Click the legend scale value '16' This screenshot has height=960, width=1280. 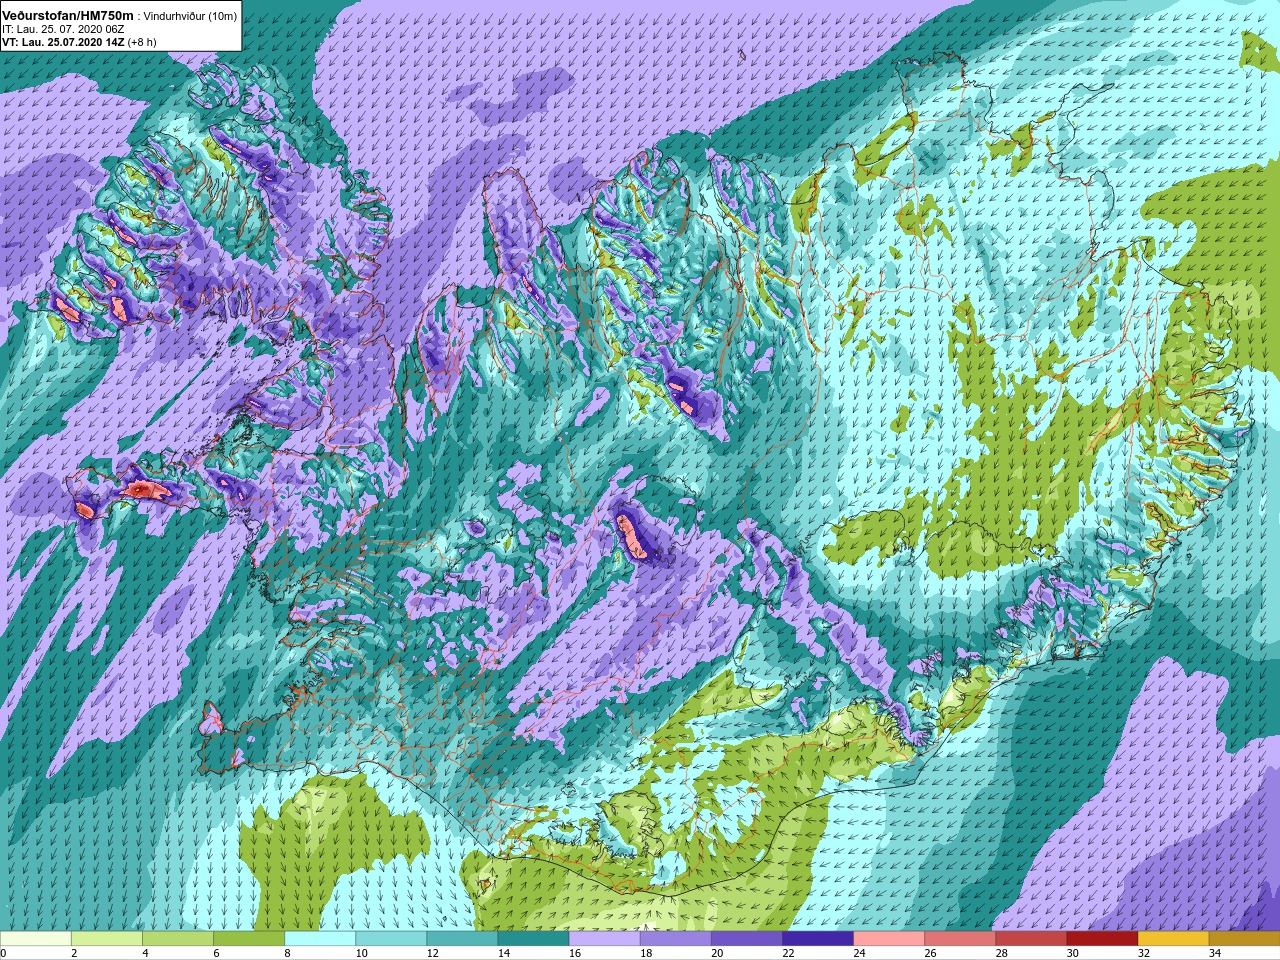click(x=575, y=953)
